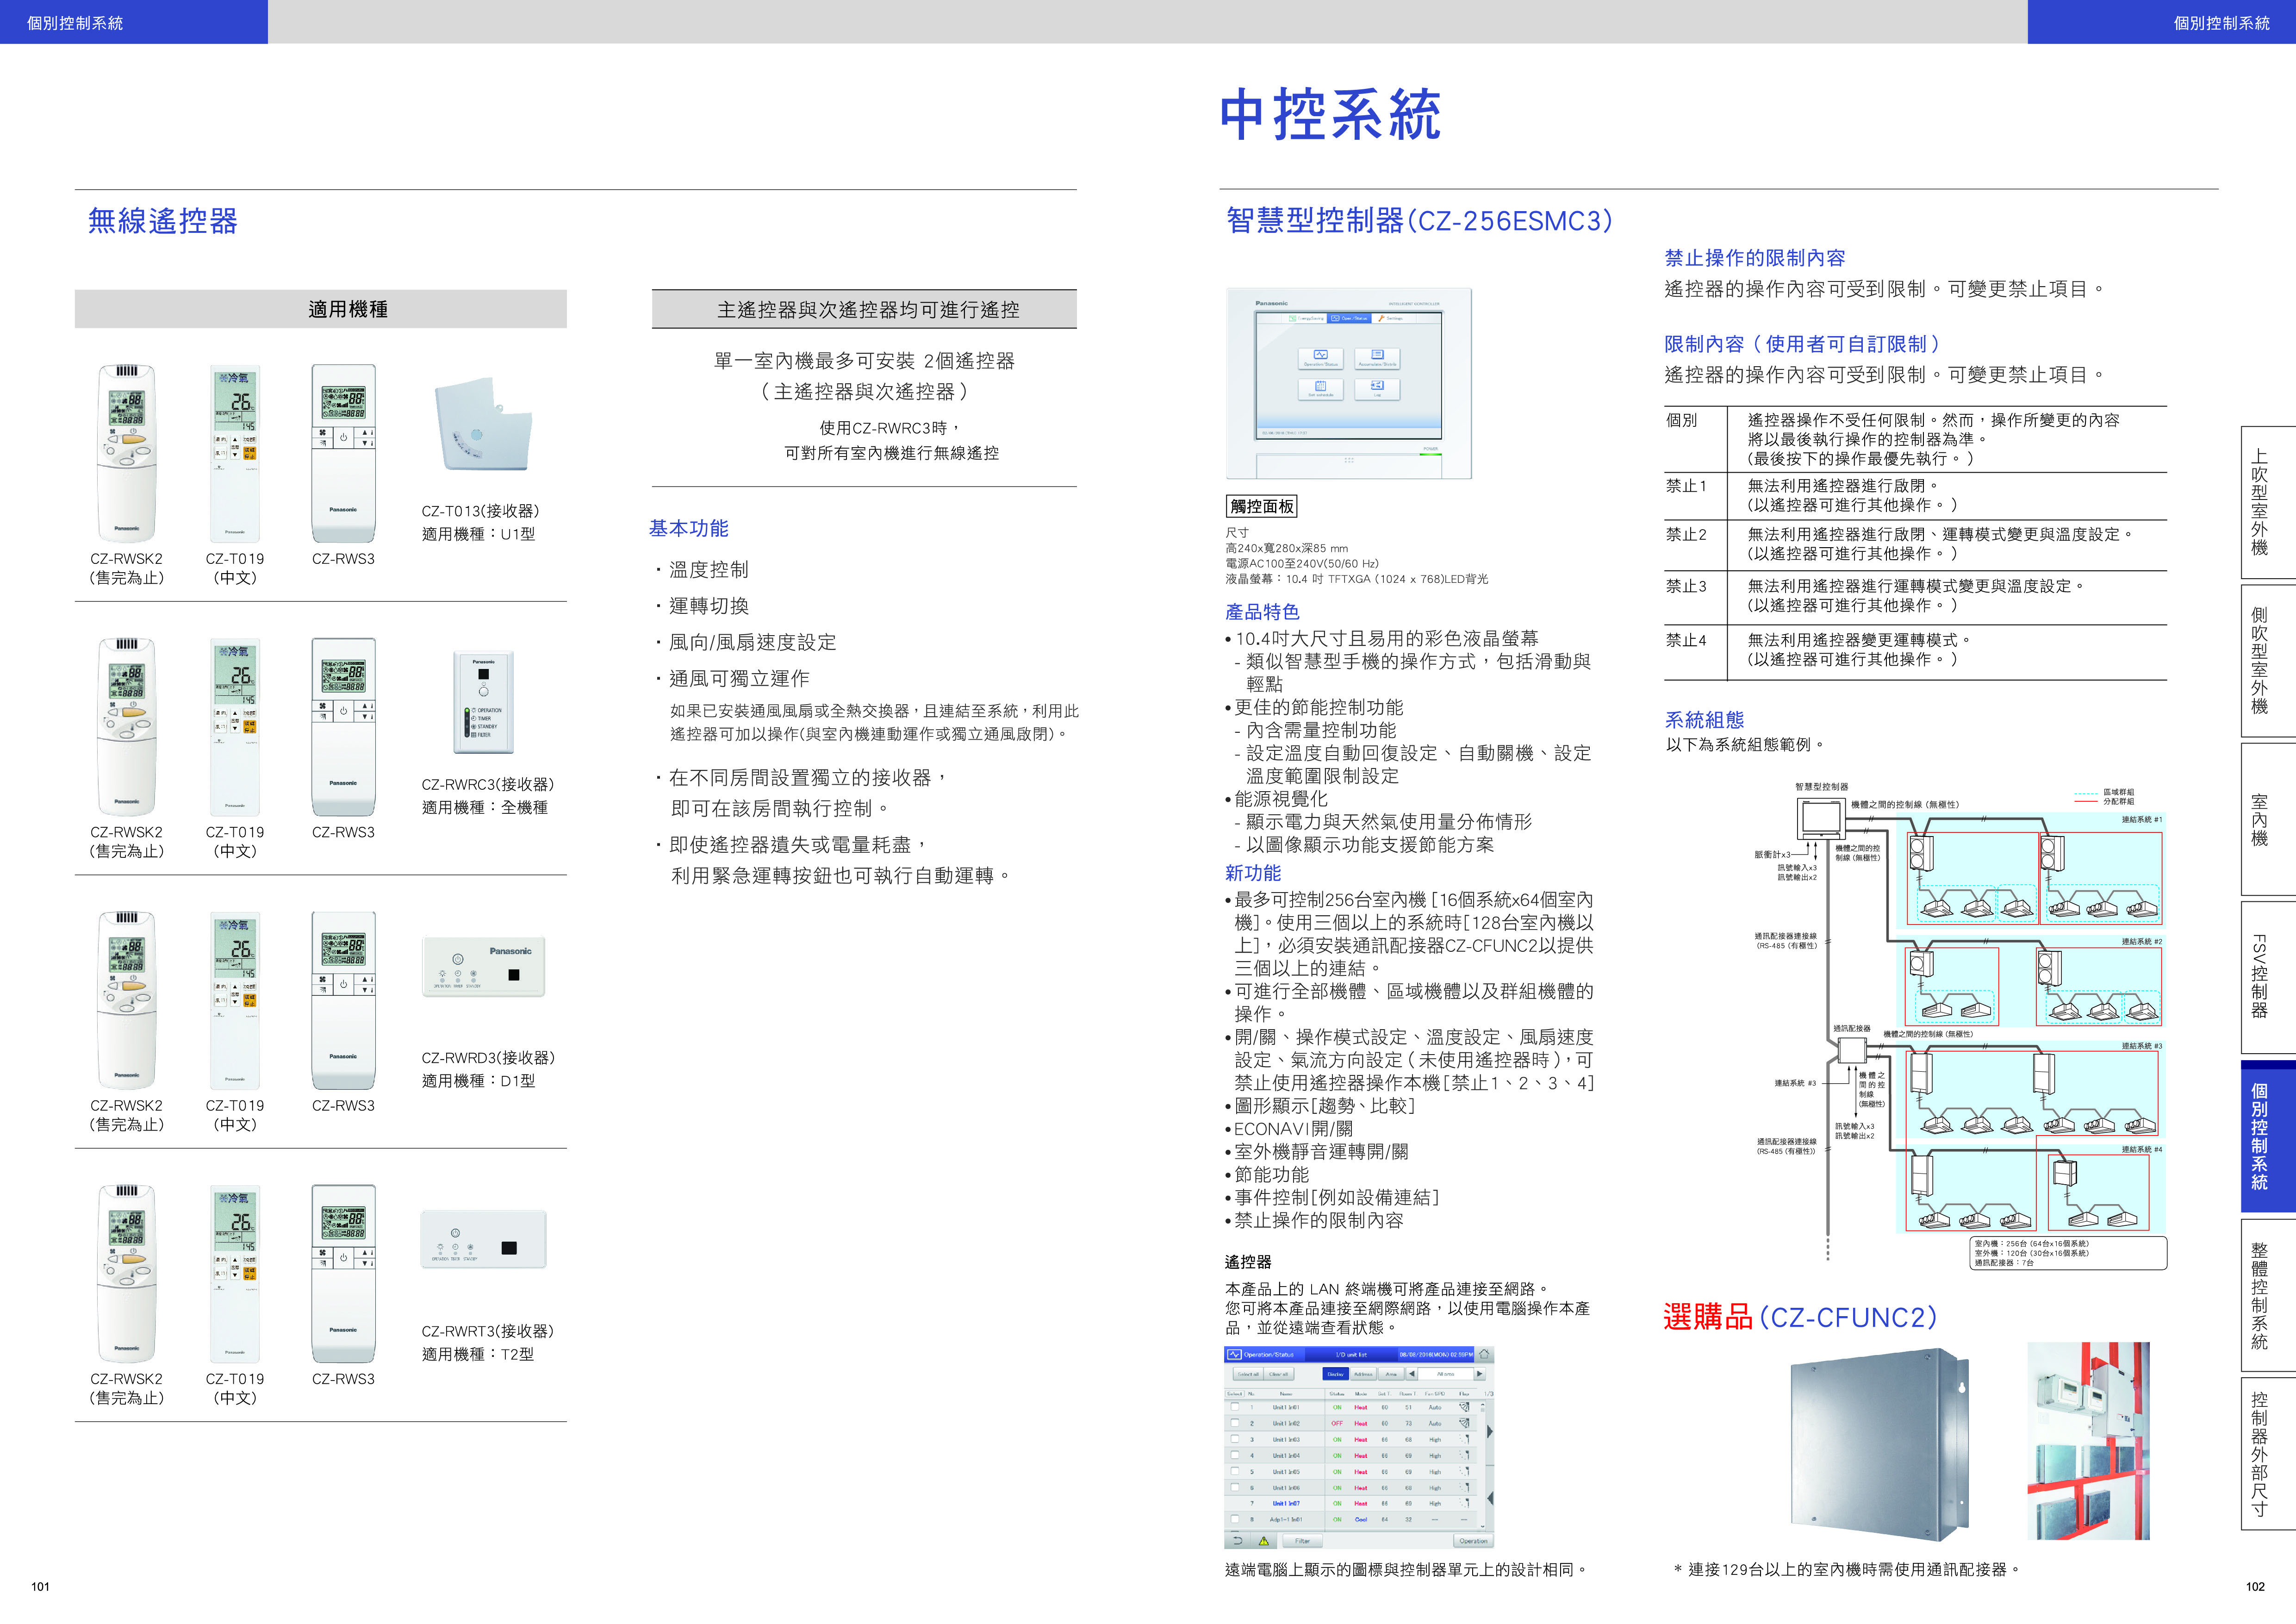The height and width of the screenshot is (1624, 2296).
Task: Expand list columns with large right triangle
Action: (1490, 1432)
